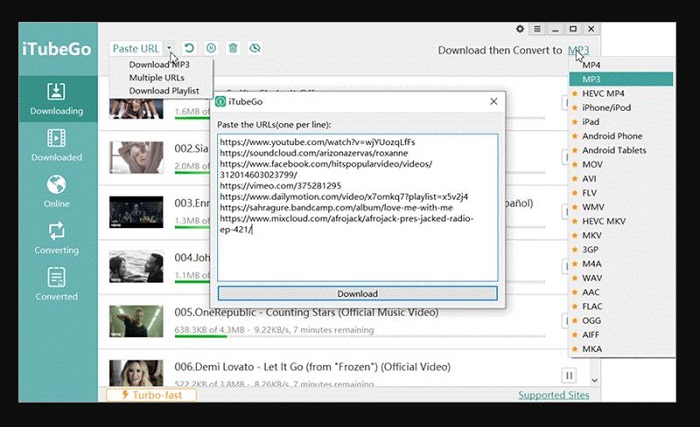The image size is (700, 427).
Task: Choose Multiple URLs from dropdown menu
Action: click(157, 78)
